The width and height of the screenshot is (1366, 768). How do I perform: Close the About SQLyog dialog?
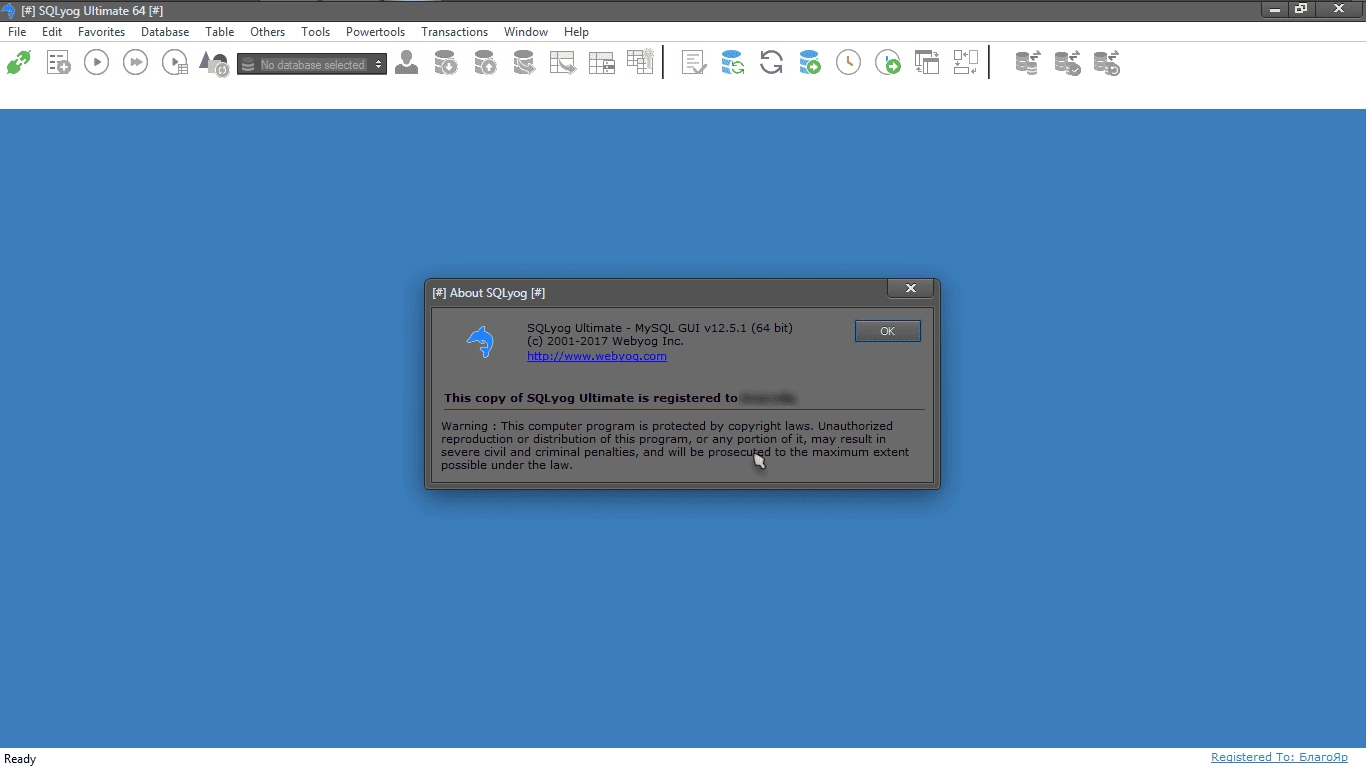click(911, 288)
